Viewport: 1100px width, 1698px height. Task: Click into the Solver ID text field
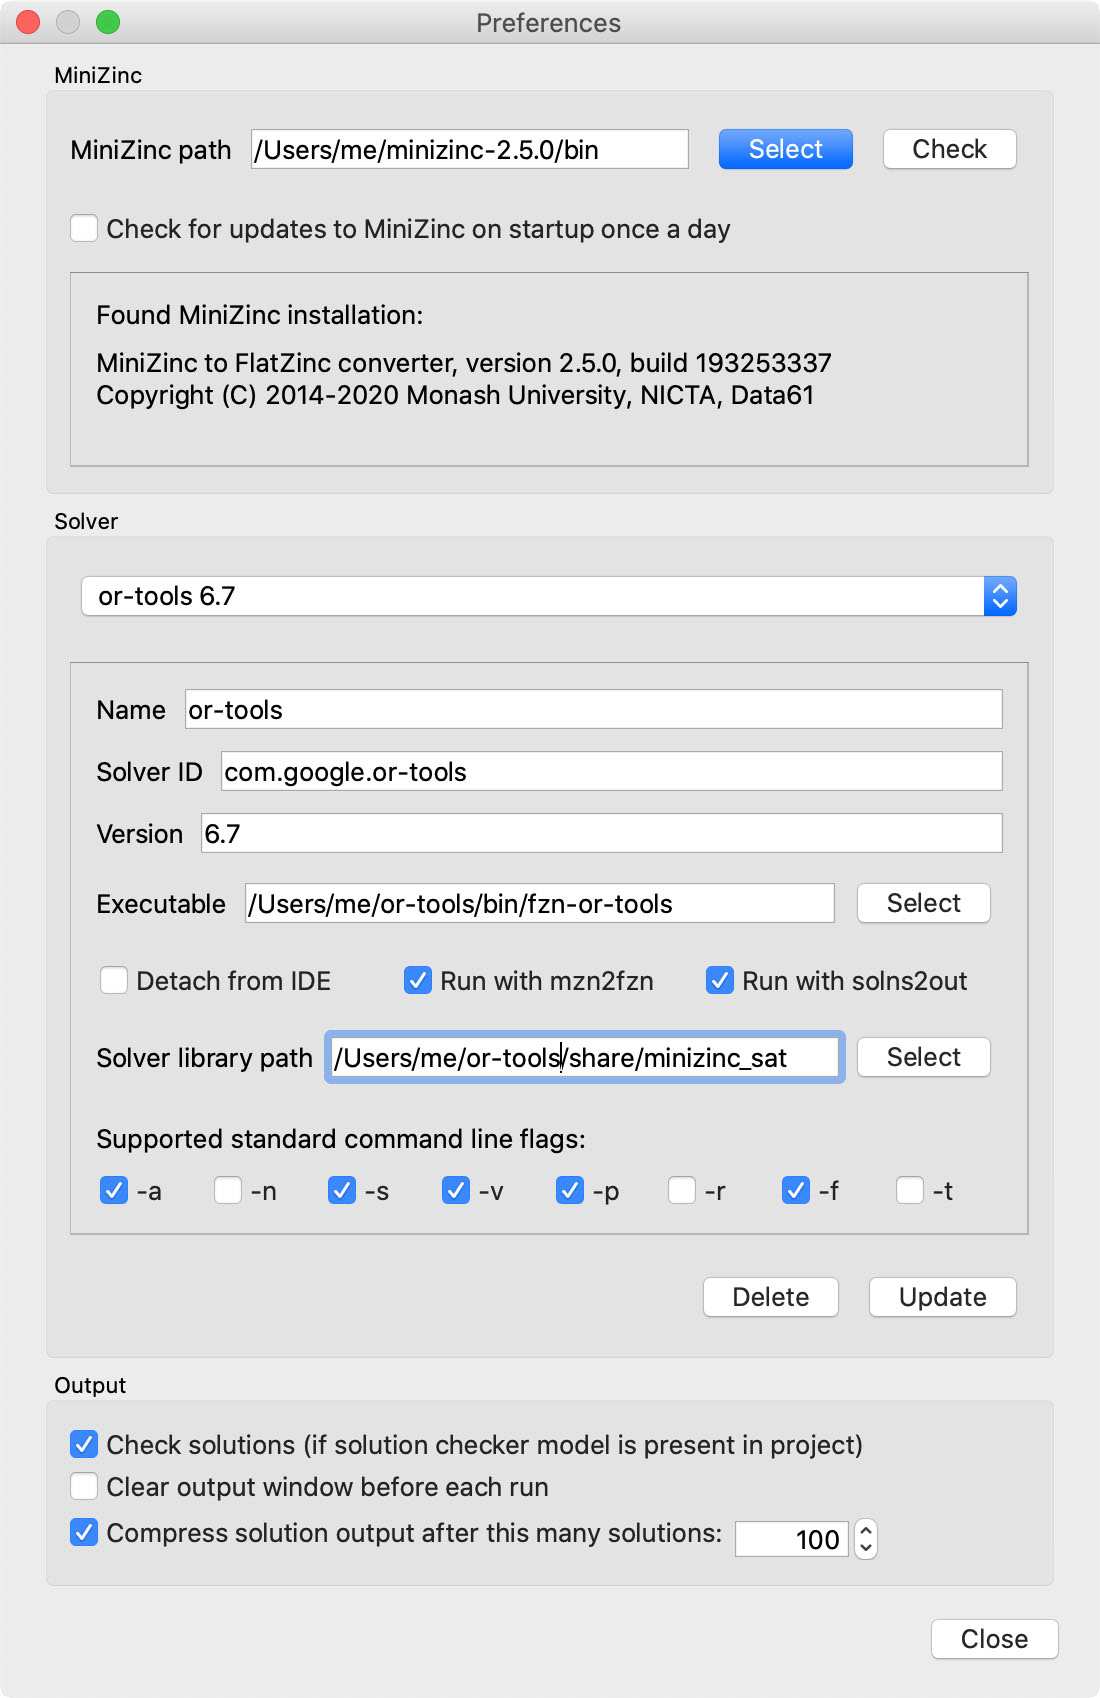(612, 771)
